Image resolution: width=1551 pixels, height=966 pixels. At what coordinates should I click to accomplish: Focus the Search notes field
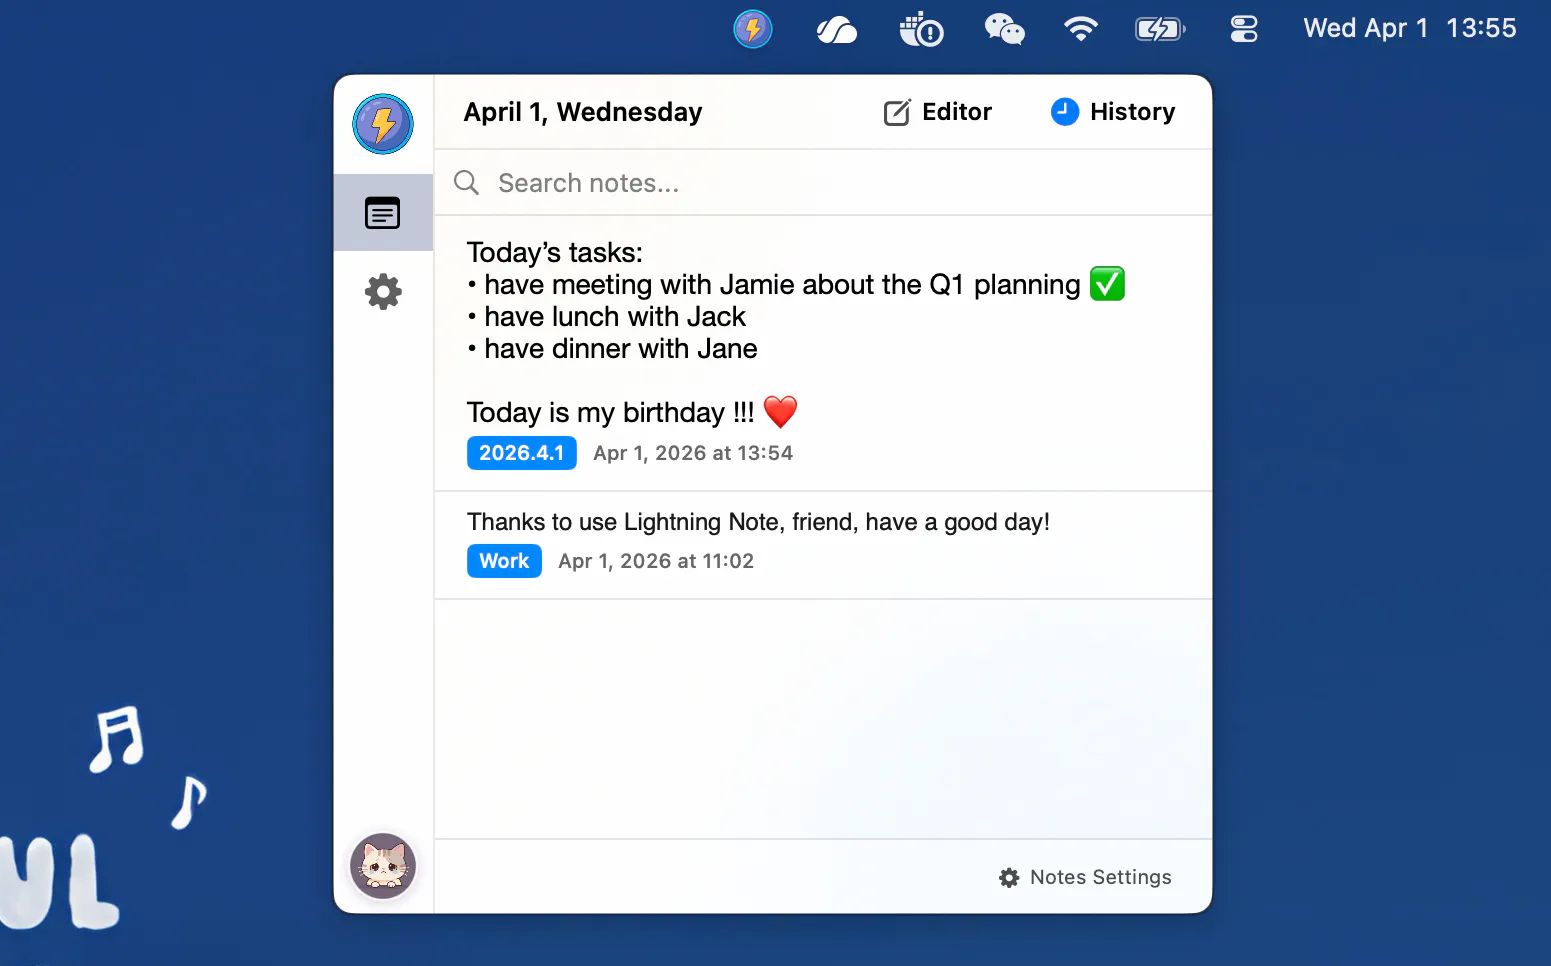(823, 183)
